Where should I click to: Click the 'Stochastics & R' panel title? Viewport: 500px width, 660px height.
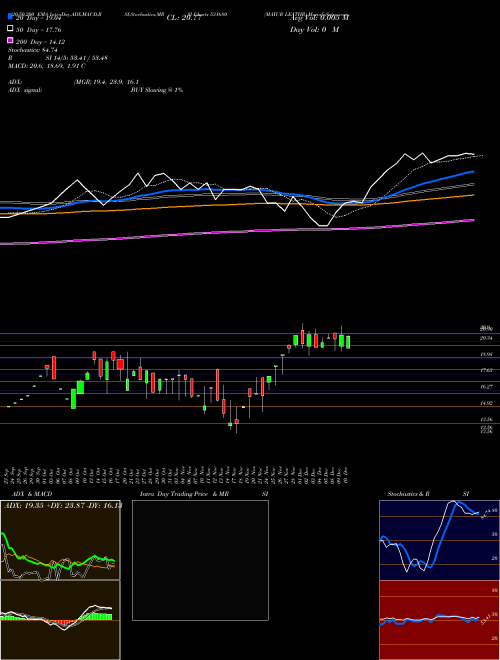coord(409,494)
